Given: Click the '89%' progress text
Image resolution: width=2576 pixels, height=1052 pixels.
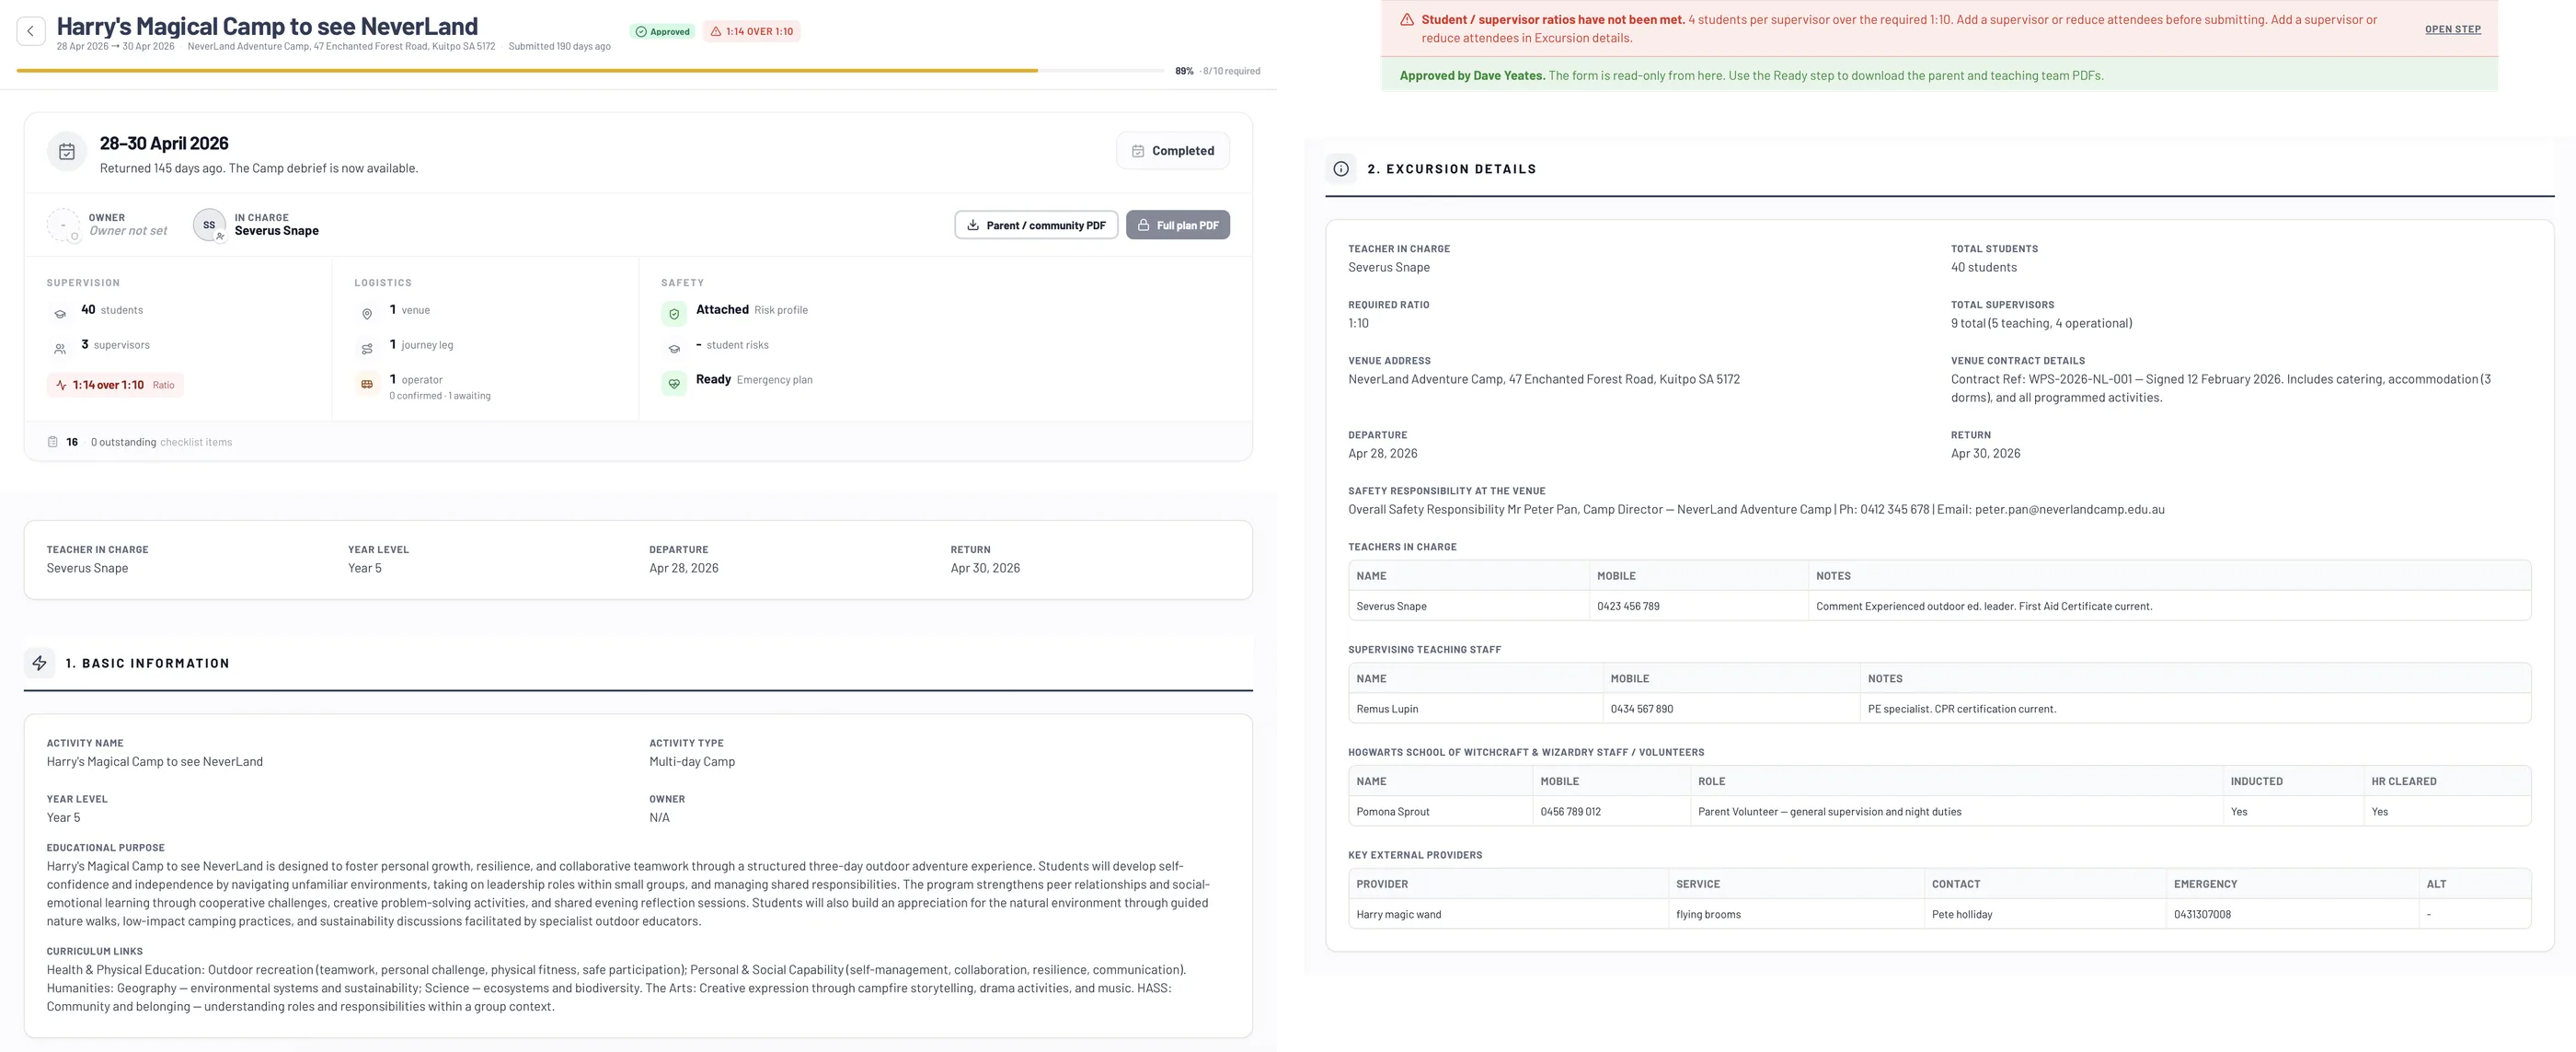Looking at the screenshot, I should pyautogui.click(x=1184, y=71).
